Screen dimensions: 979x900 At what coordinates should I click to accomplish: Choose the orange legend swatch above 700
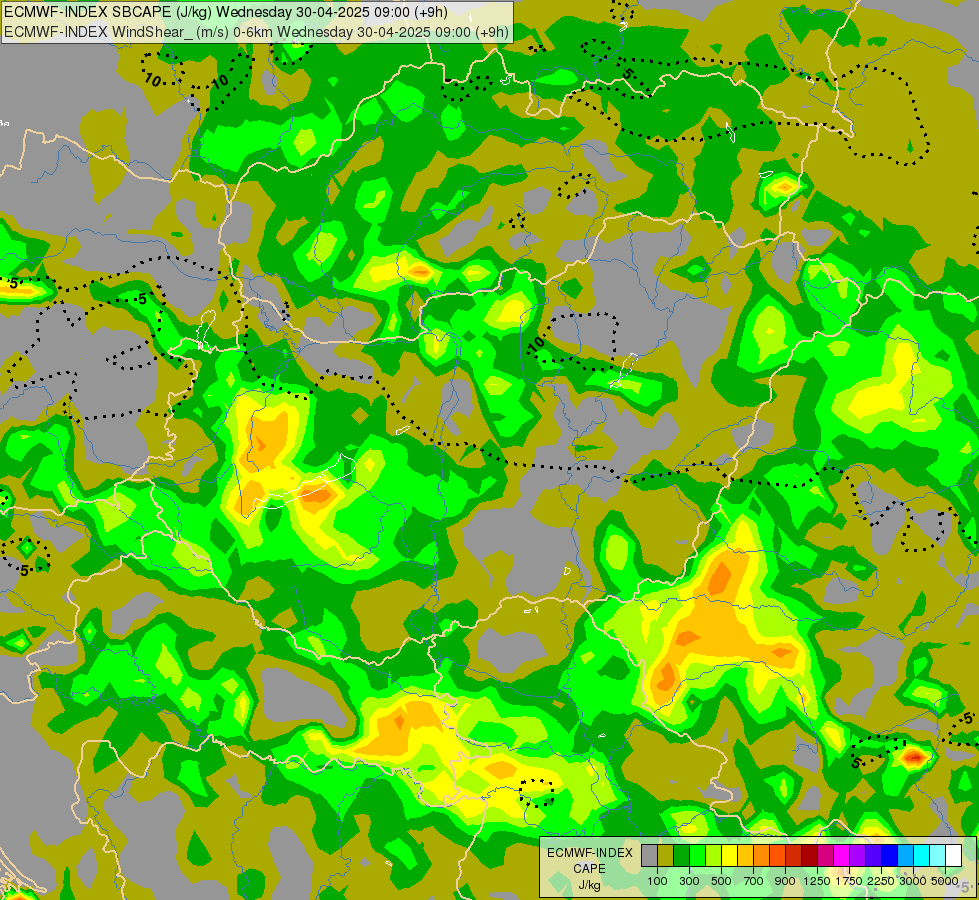click(762, 856)
